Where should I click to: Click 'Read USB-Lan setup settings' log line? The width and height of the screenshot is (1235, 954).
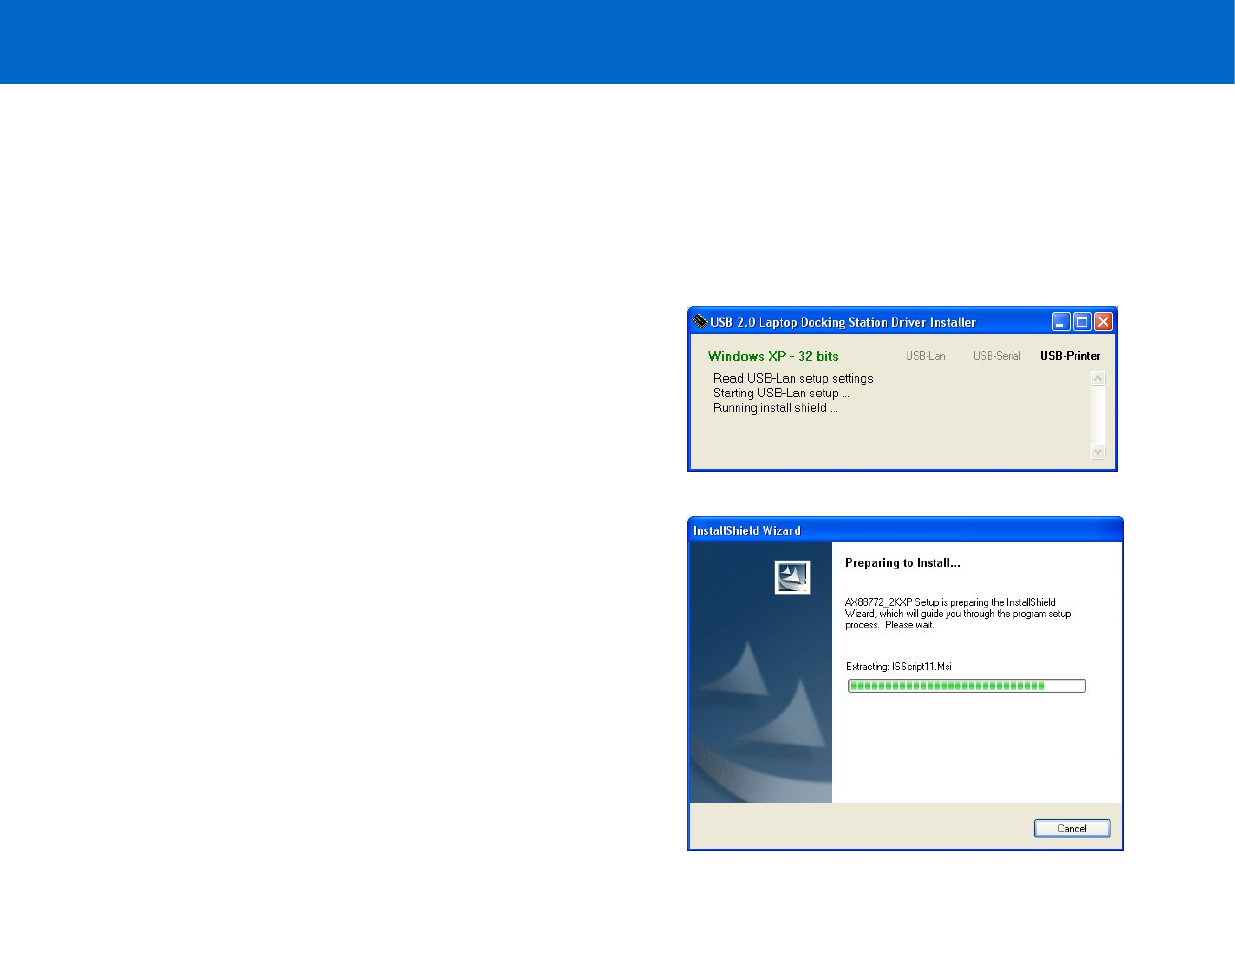tap(793, 378)
